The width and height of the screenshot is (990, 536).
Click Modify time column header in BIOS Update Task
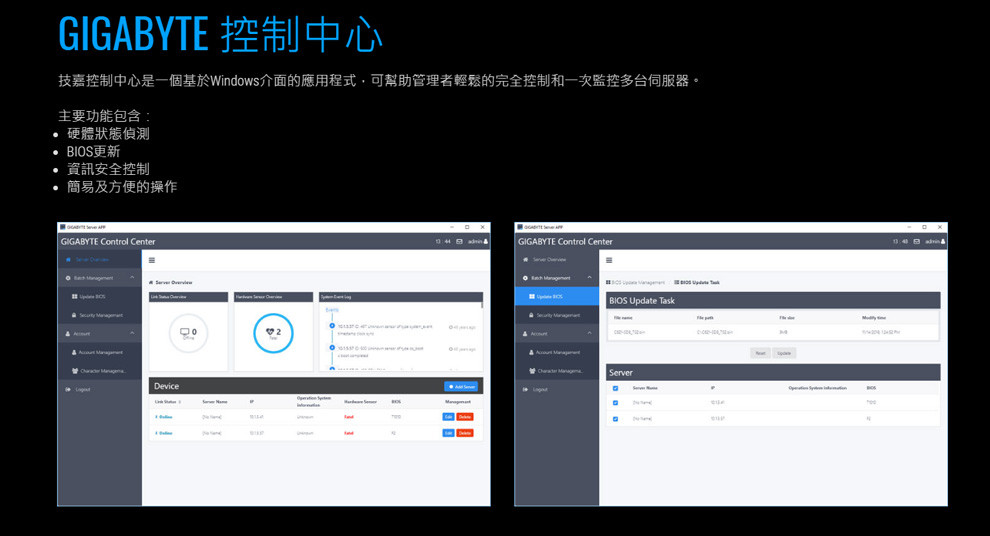pos(874,318)
